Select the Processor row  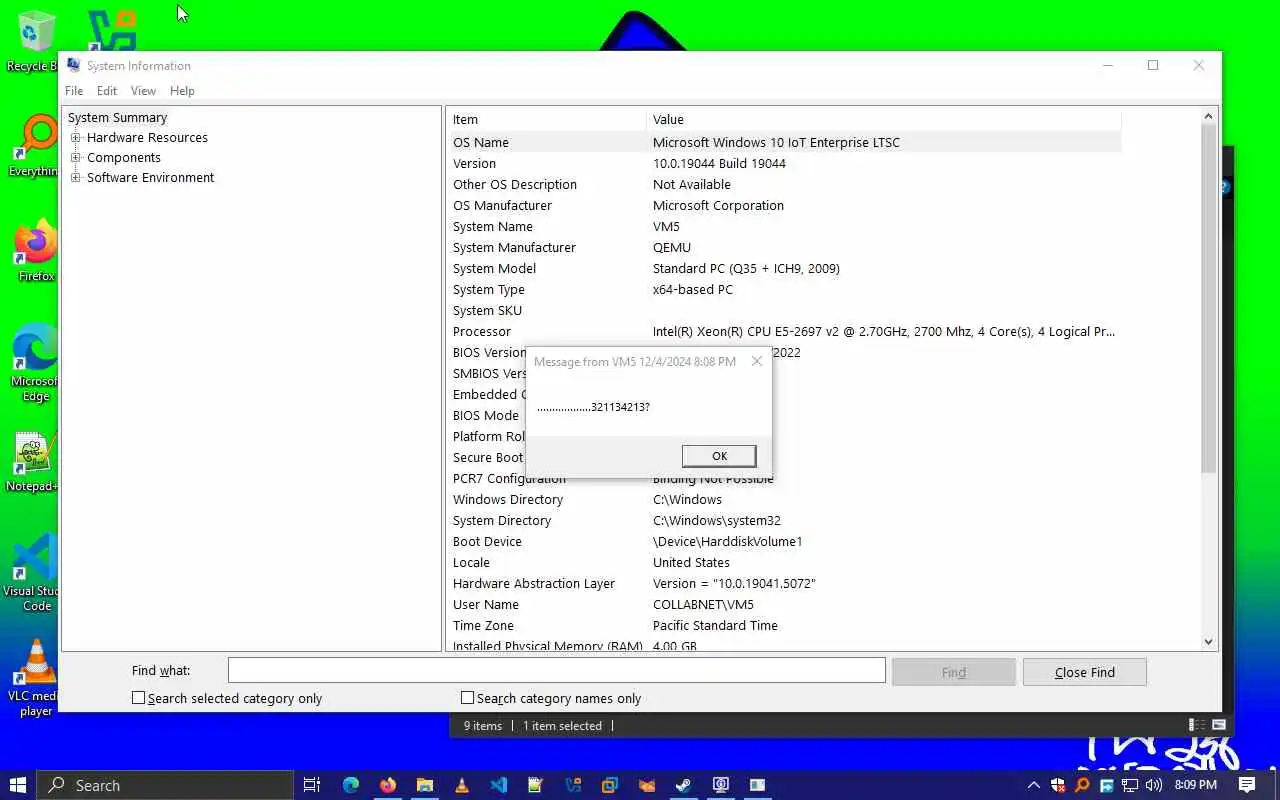point(784,332)
